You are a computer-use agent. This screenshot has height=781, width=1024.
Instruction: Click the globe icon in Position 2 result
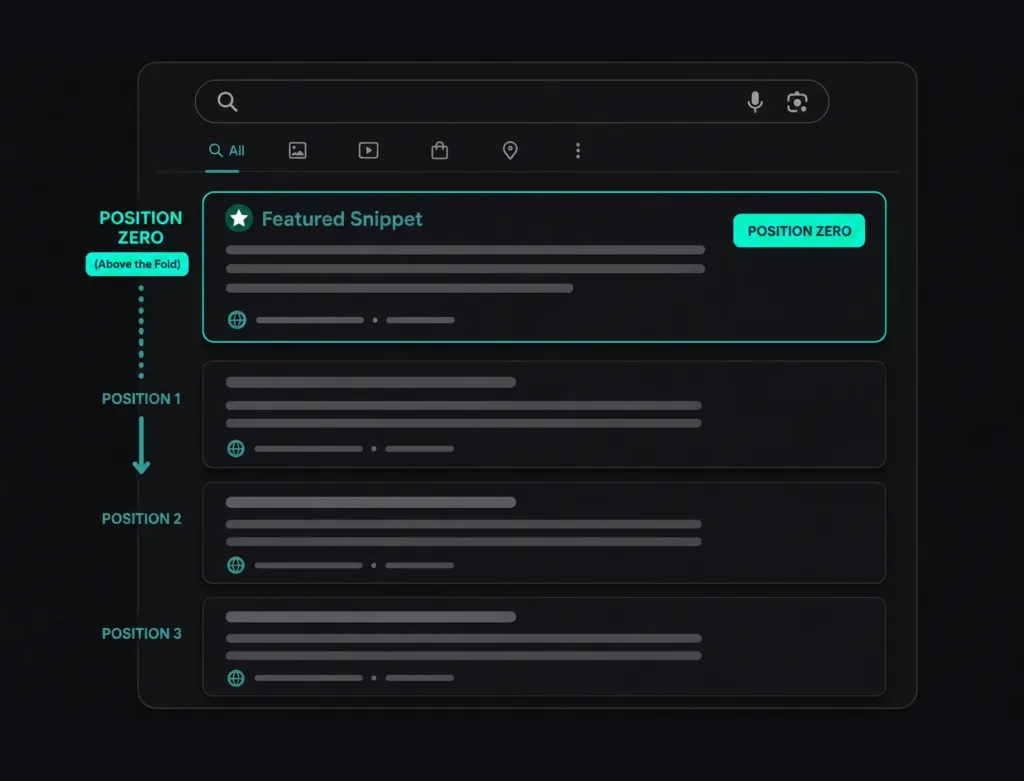236,565
